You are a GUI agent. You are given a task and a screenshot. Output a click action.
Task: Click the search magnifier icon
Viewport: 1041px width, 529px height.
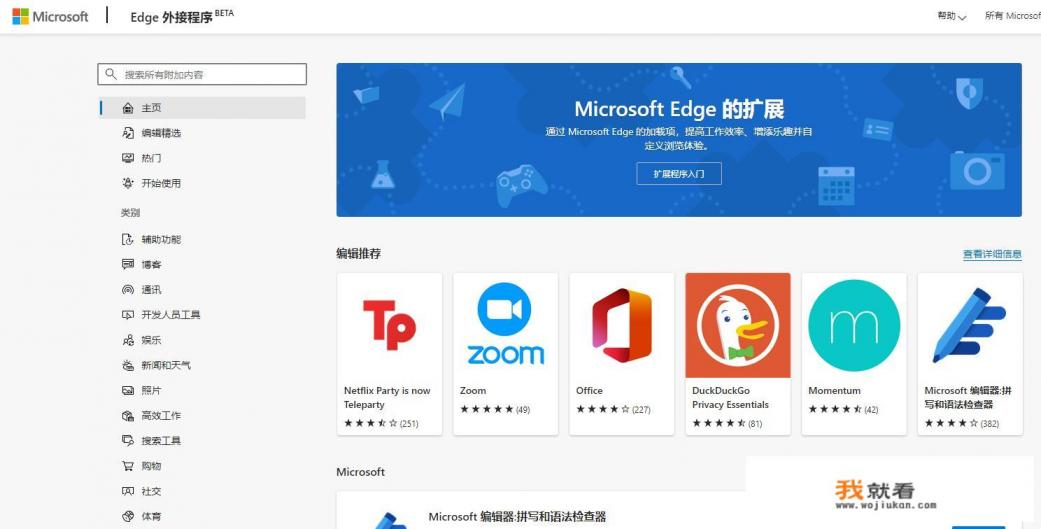tap(111, 74)
